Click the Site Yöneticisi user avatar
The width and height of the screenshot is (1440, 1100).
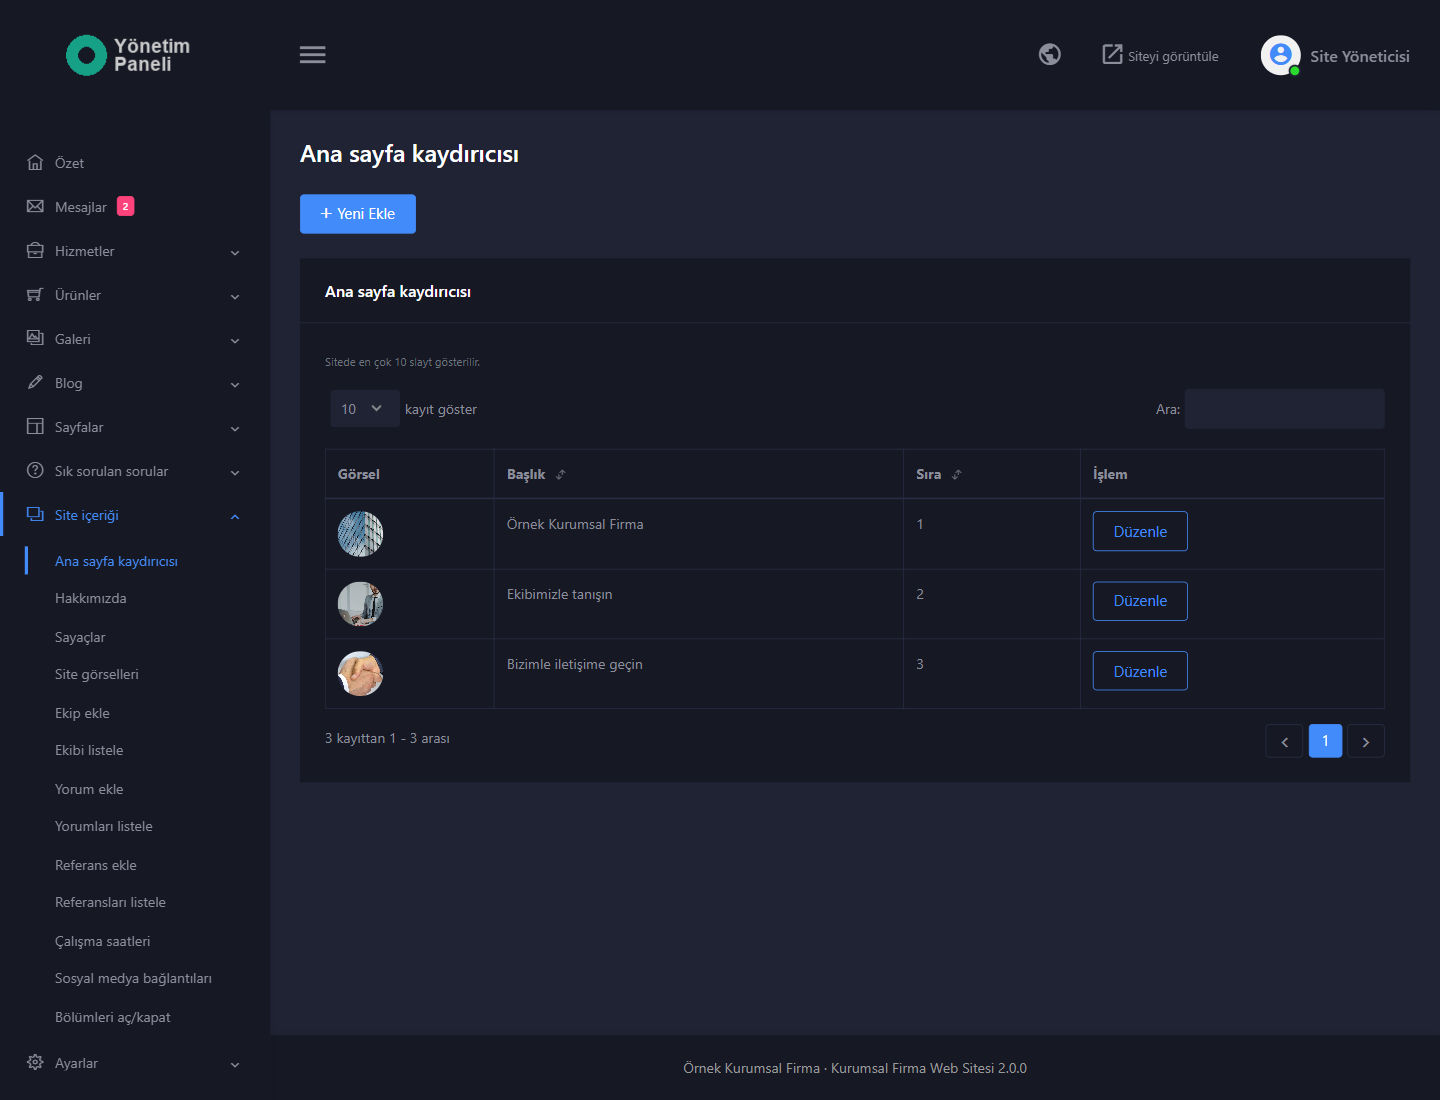pyautogui.click(x=1280, y=55)
